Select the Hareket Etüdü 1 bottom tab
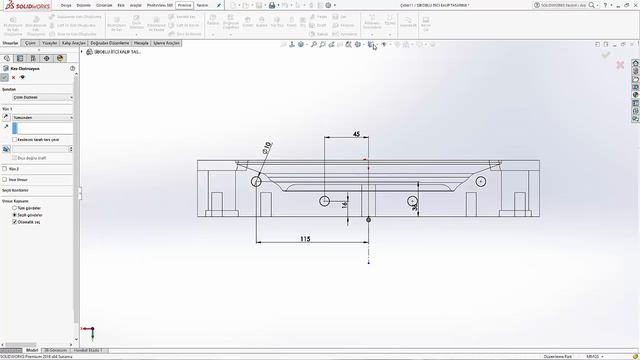The image size is (640, 360). click(89, 350)
